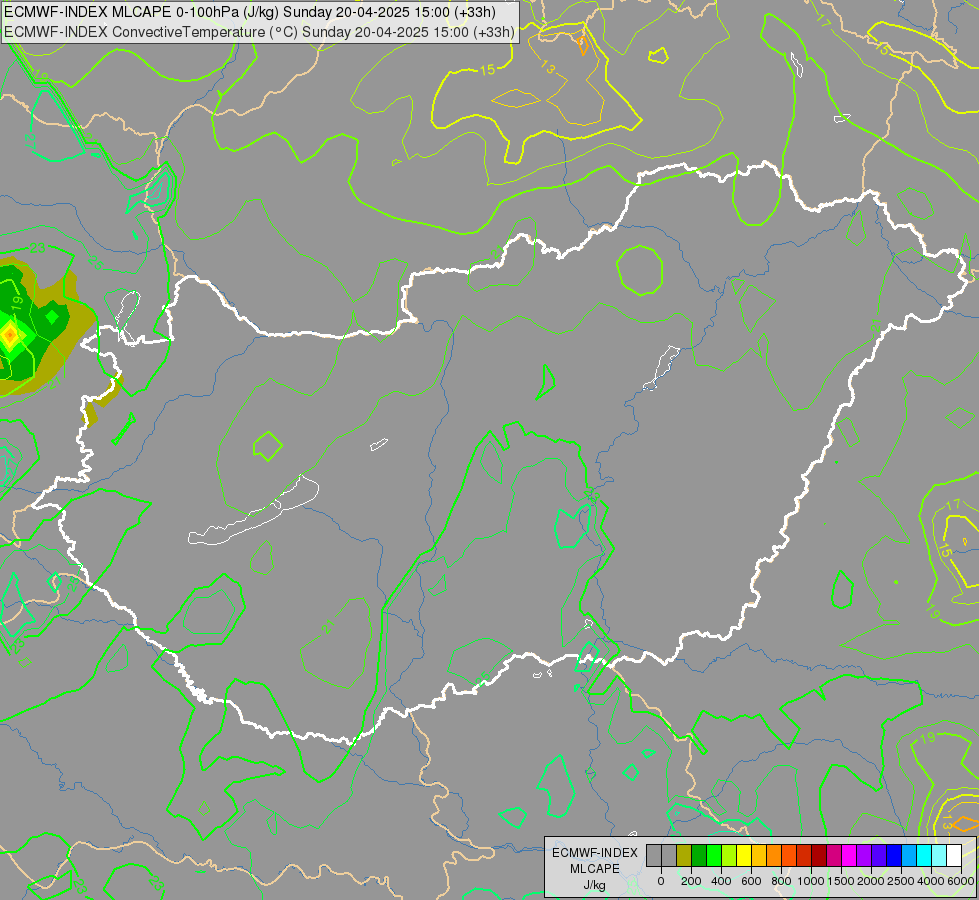Click the olive swatch in the MLCAPE legend
This screenshot has height=900, width=979.
[684, 855]
